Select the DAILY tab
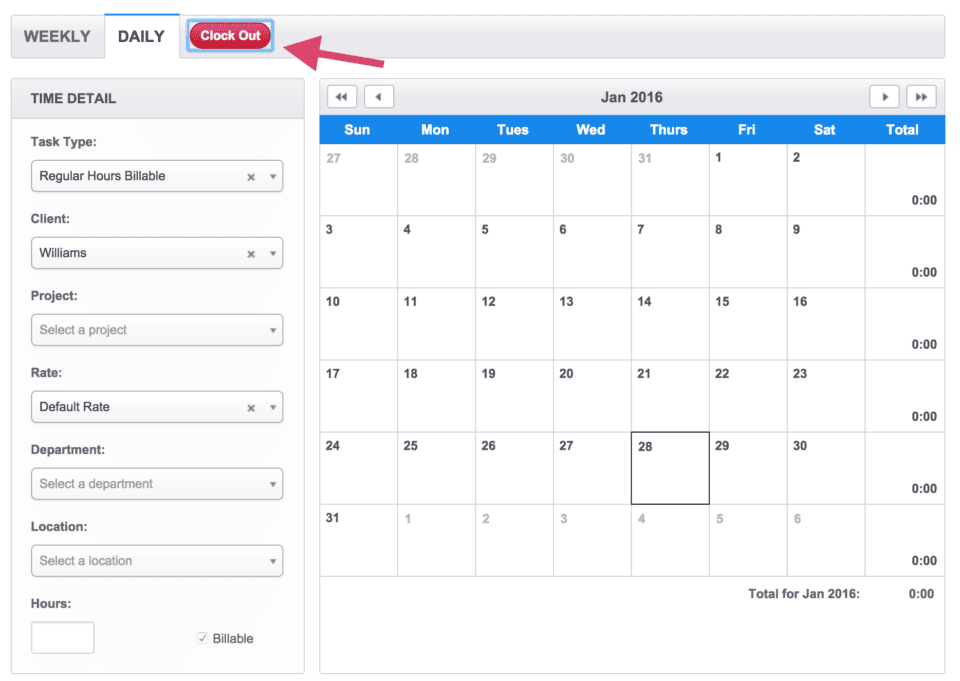 tap(141, 36)
